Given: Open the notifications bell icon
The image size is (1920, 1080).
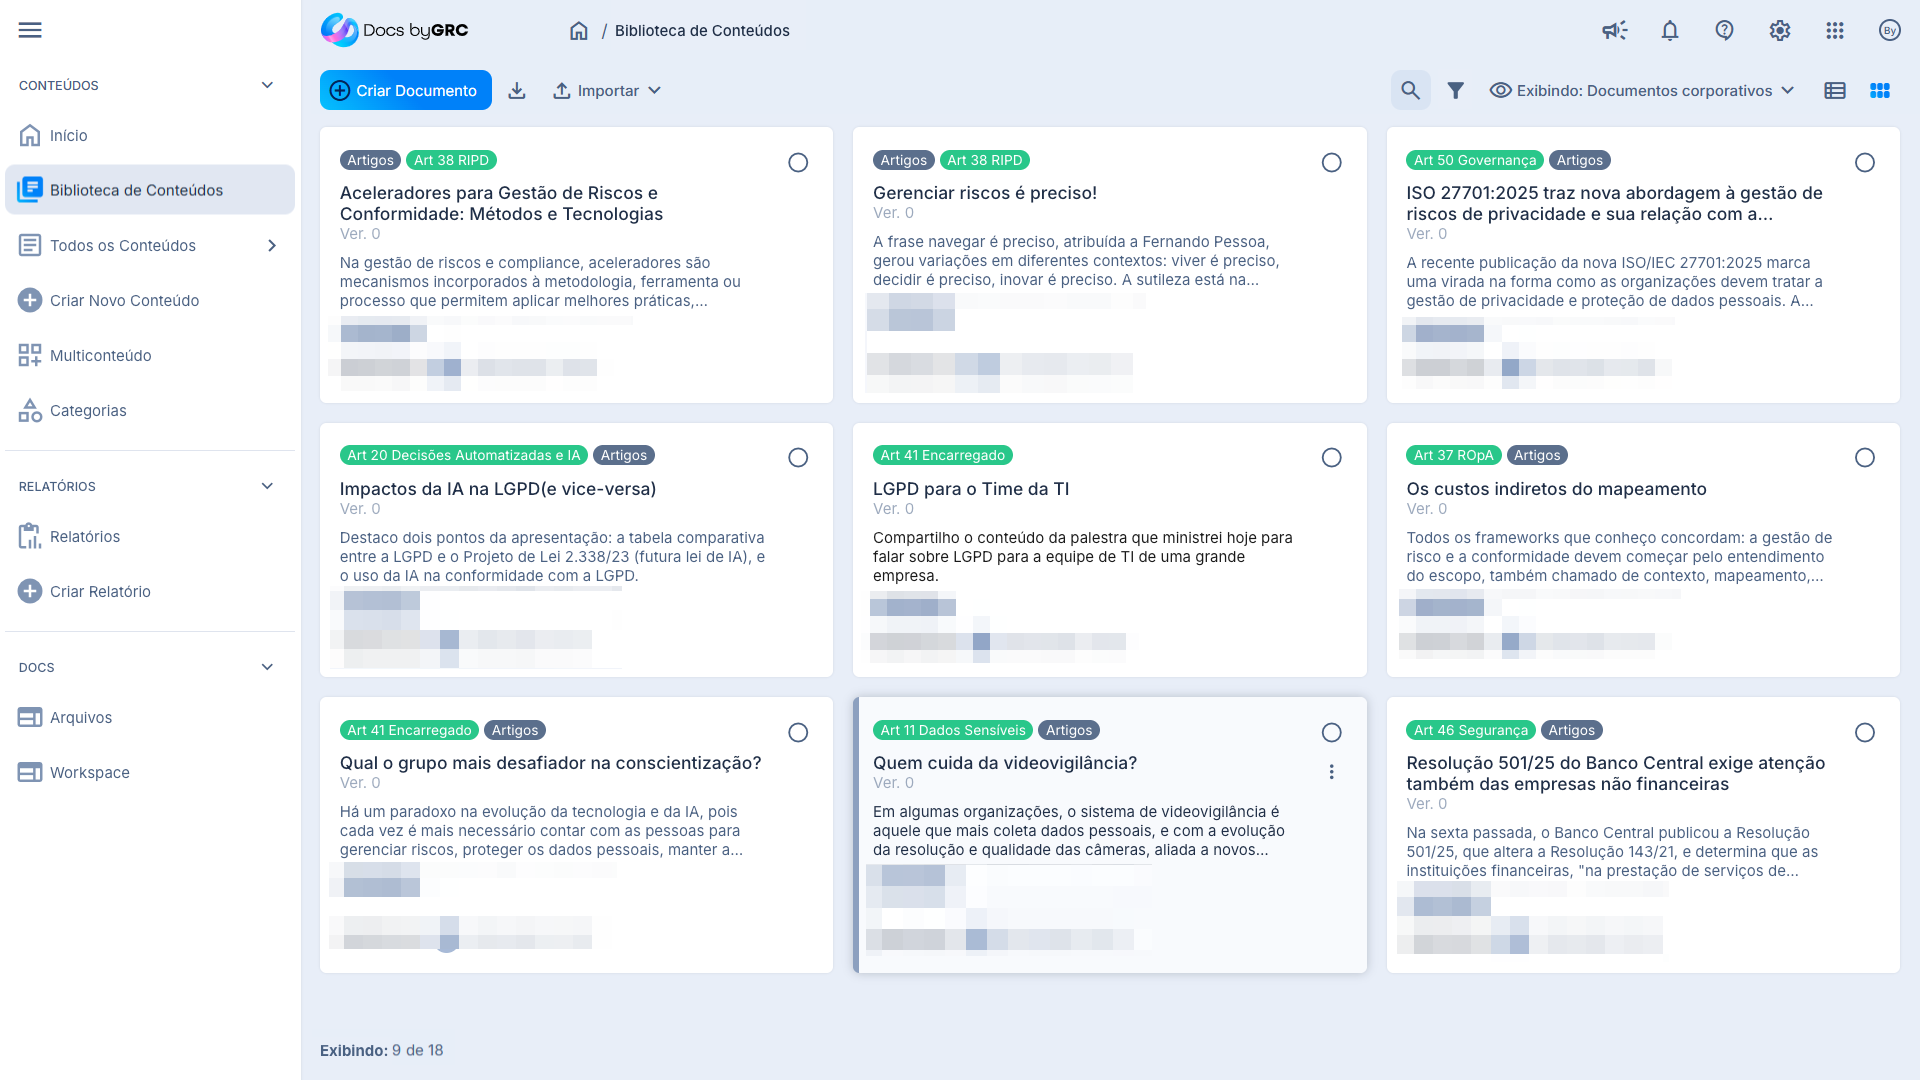Looking at the screenshot, I should click(1670, 30).
